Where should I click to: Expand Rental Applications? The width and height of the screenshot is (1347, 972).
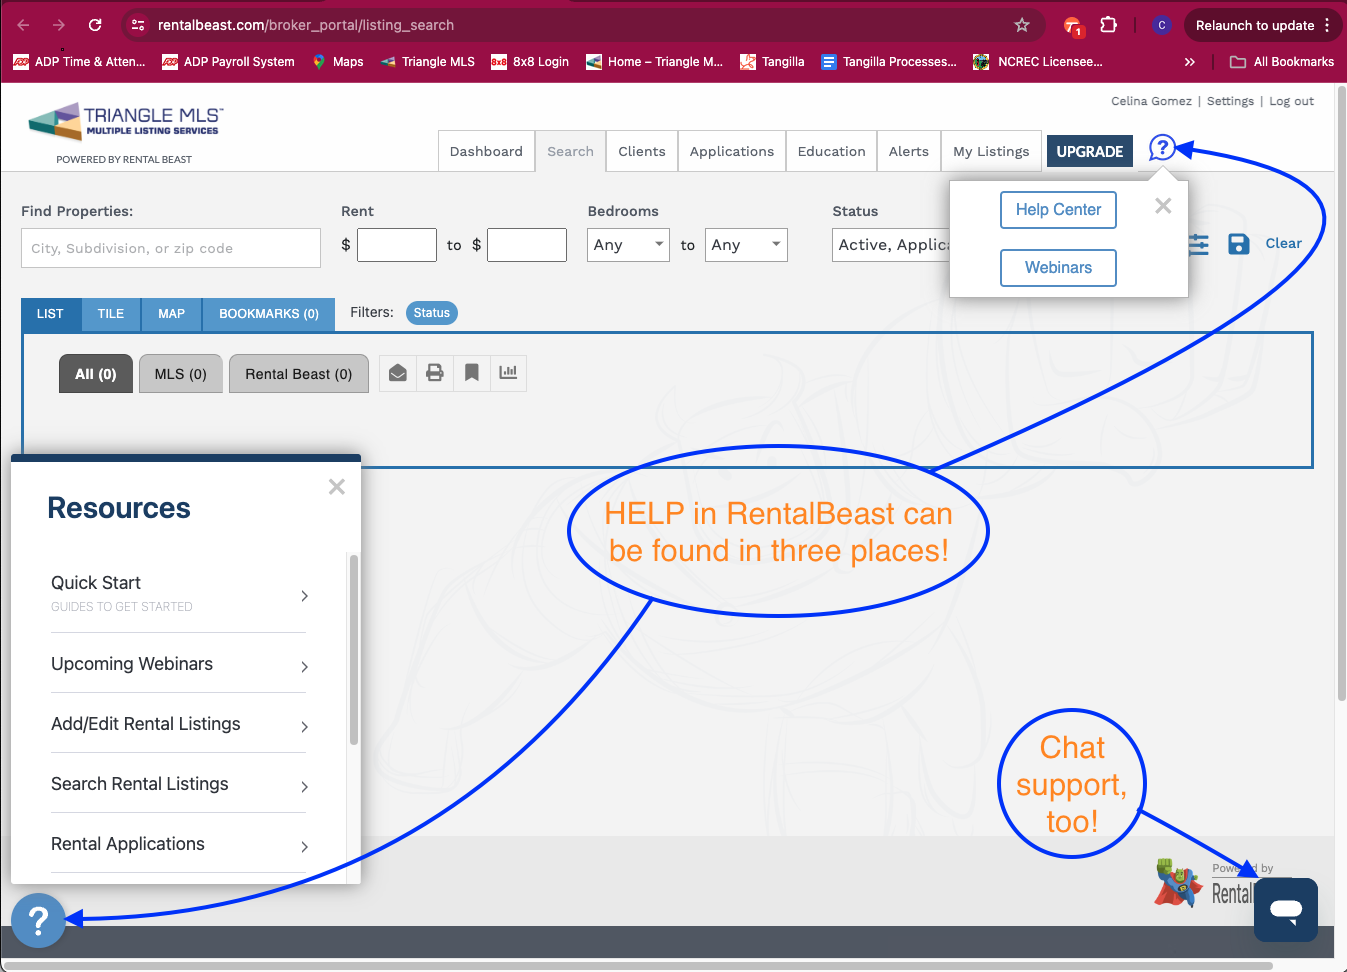coord(179,844)
